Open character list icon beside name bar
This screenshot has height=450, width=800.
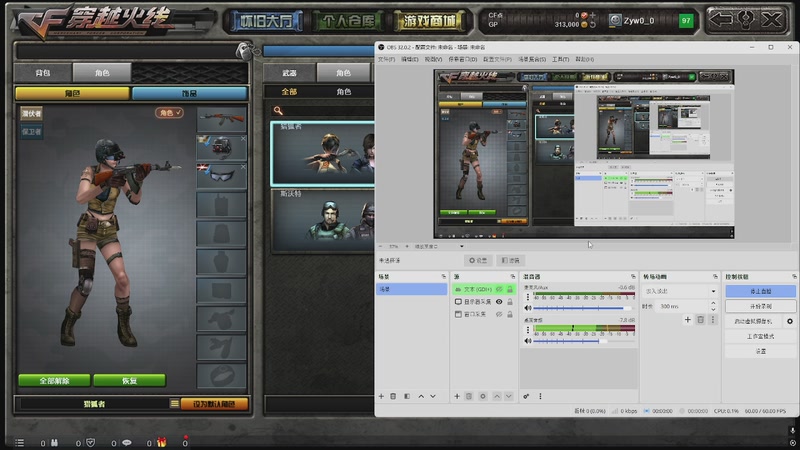pyautogui.click(x=174, y=404)
